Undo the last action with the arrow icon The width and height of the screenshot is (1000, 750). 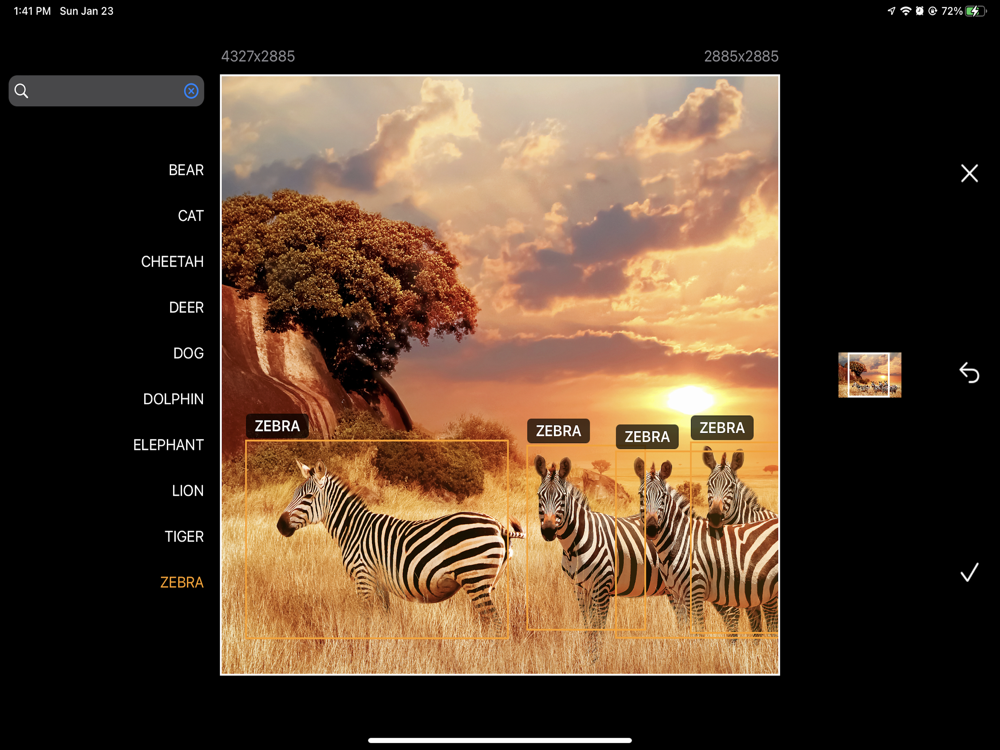tap(969, 372)
